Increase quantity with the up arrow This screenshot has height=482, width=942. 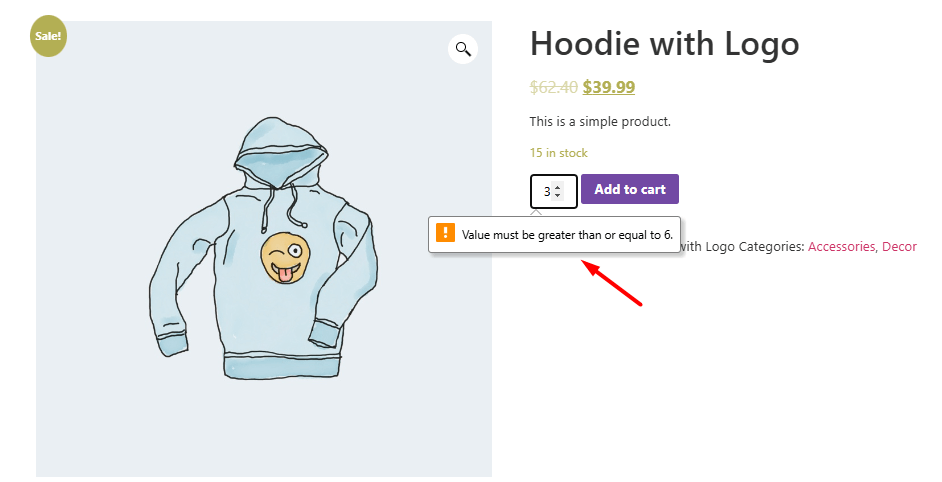tap(558, 186)
